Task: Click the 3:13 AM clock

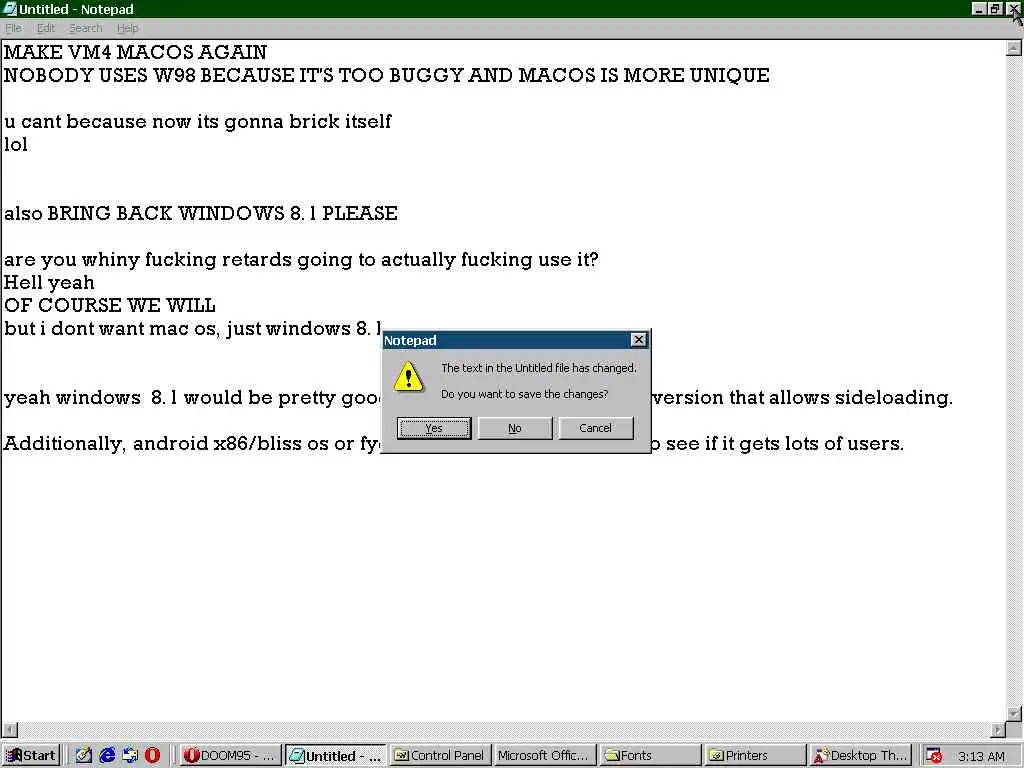Action: tap(981, 757)
